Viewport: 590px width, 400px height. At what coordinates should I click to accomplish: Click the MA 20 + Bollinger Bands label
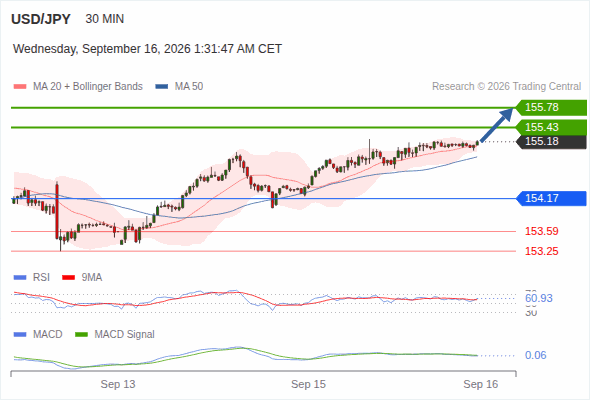click(x=88, y=87)
